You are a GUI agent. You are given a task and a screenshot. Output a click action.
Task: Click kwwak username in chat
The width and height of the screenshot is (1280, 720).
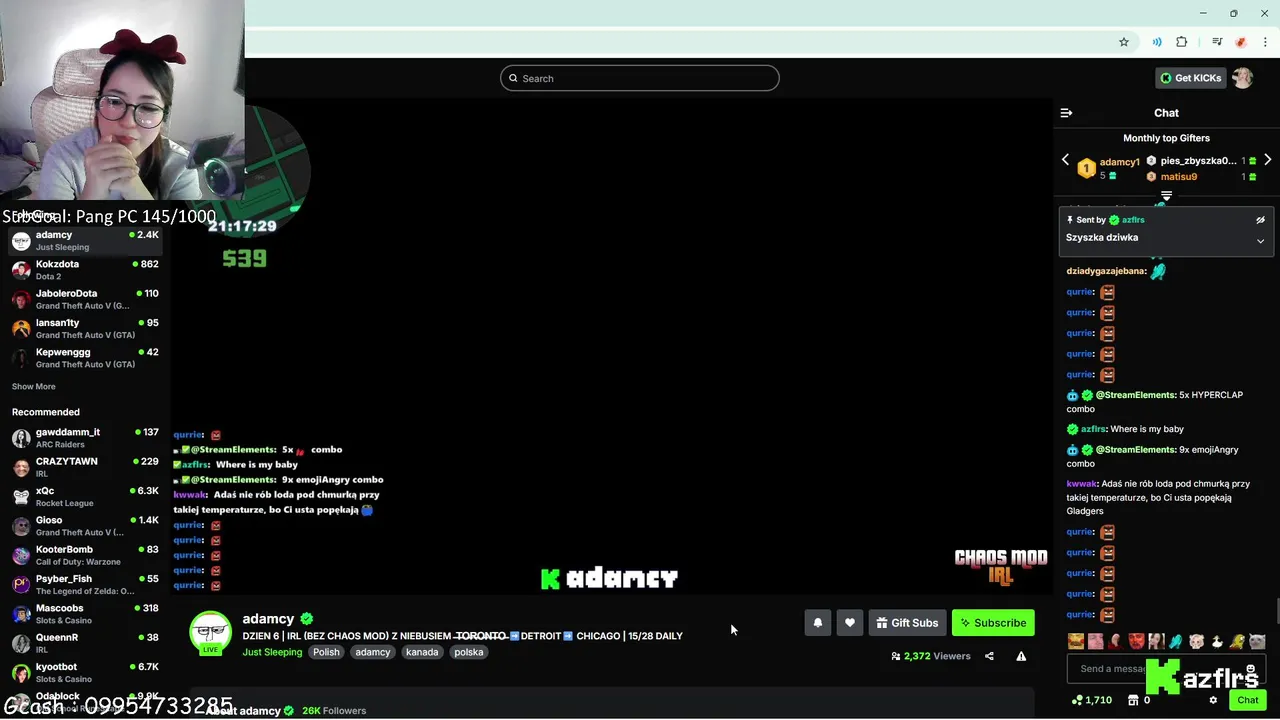tap(1081, 484)
